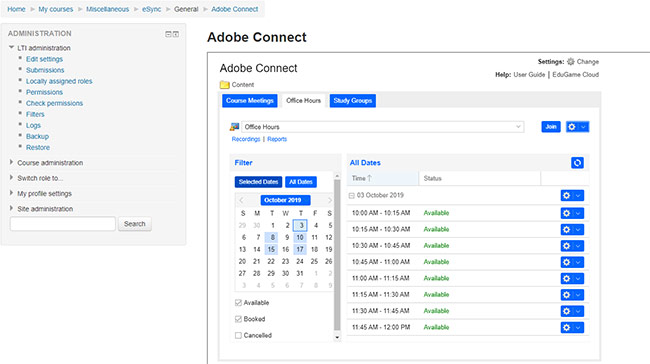Click the Settings gear icon next to Change
The height and width of the screenshot is (364, 650).
pyautogui.click(x=571, y=62)
